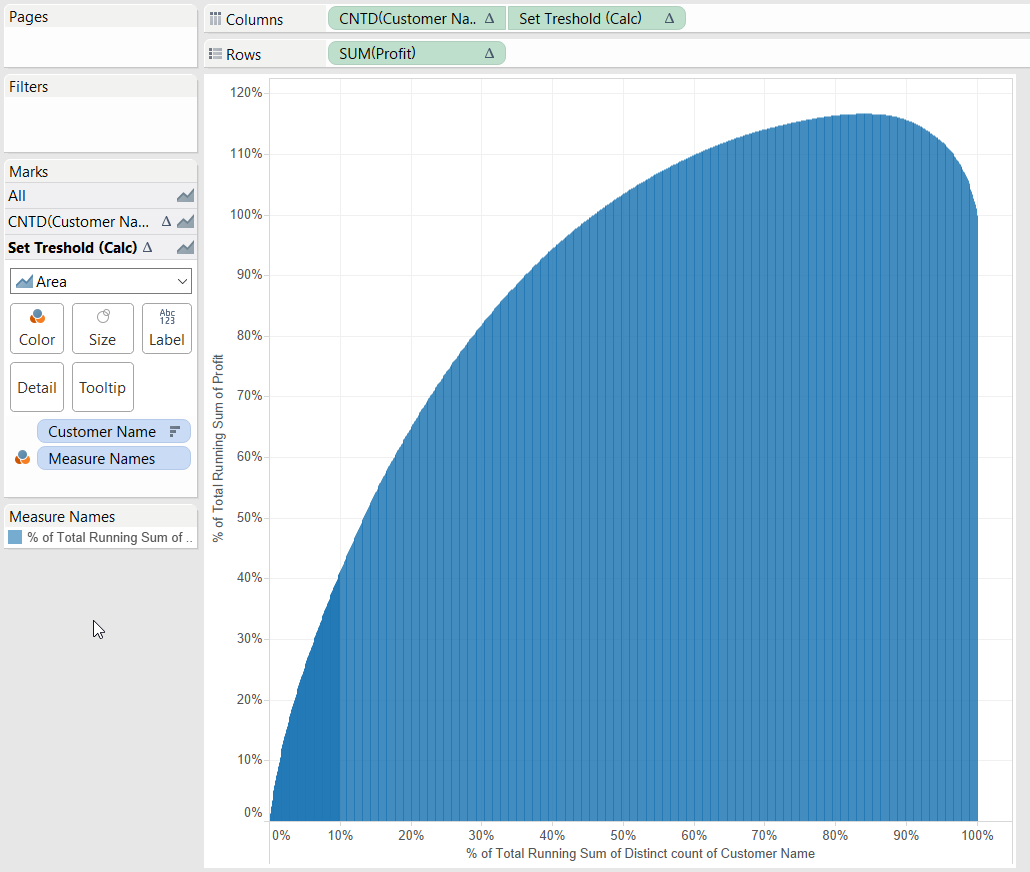Open the Size mark card
The width and height of the screenshot is (1030, 872).
click(102, 329)
